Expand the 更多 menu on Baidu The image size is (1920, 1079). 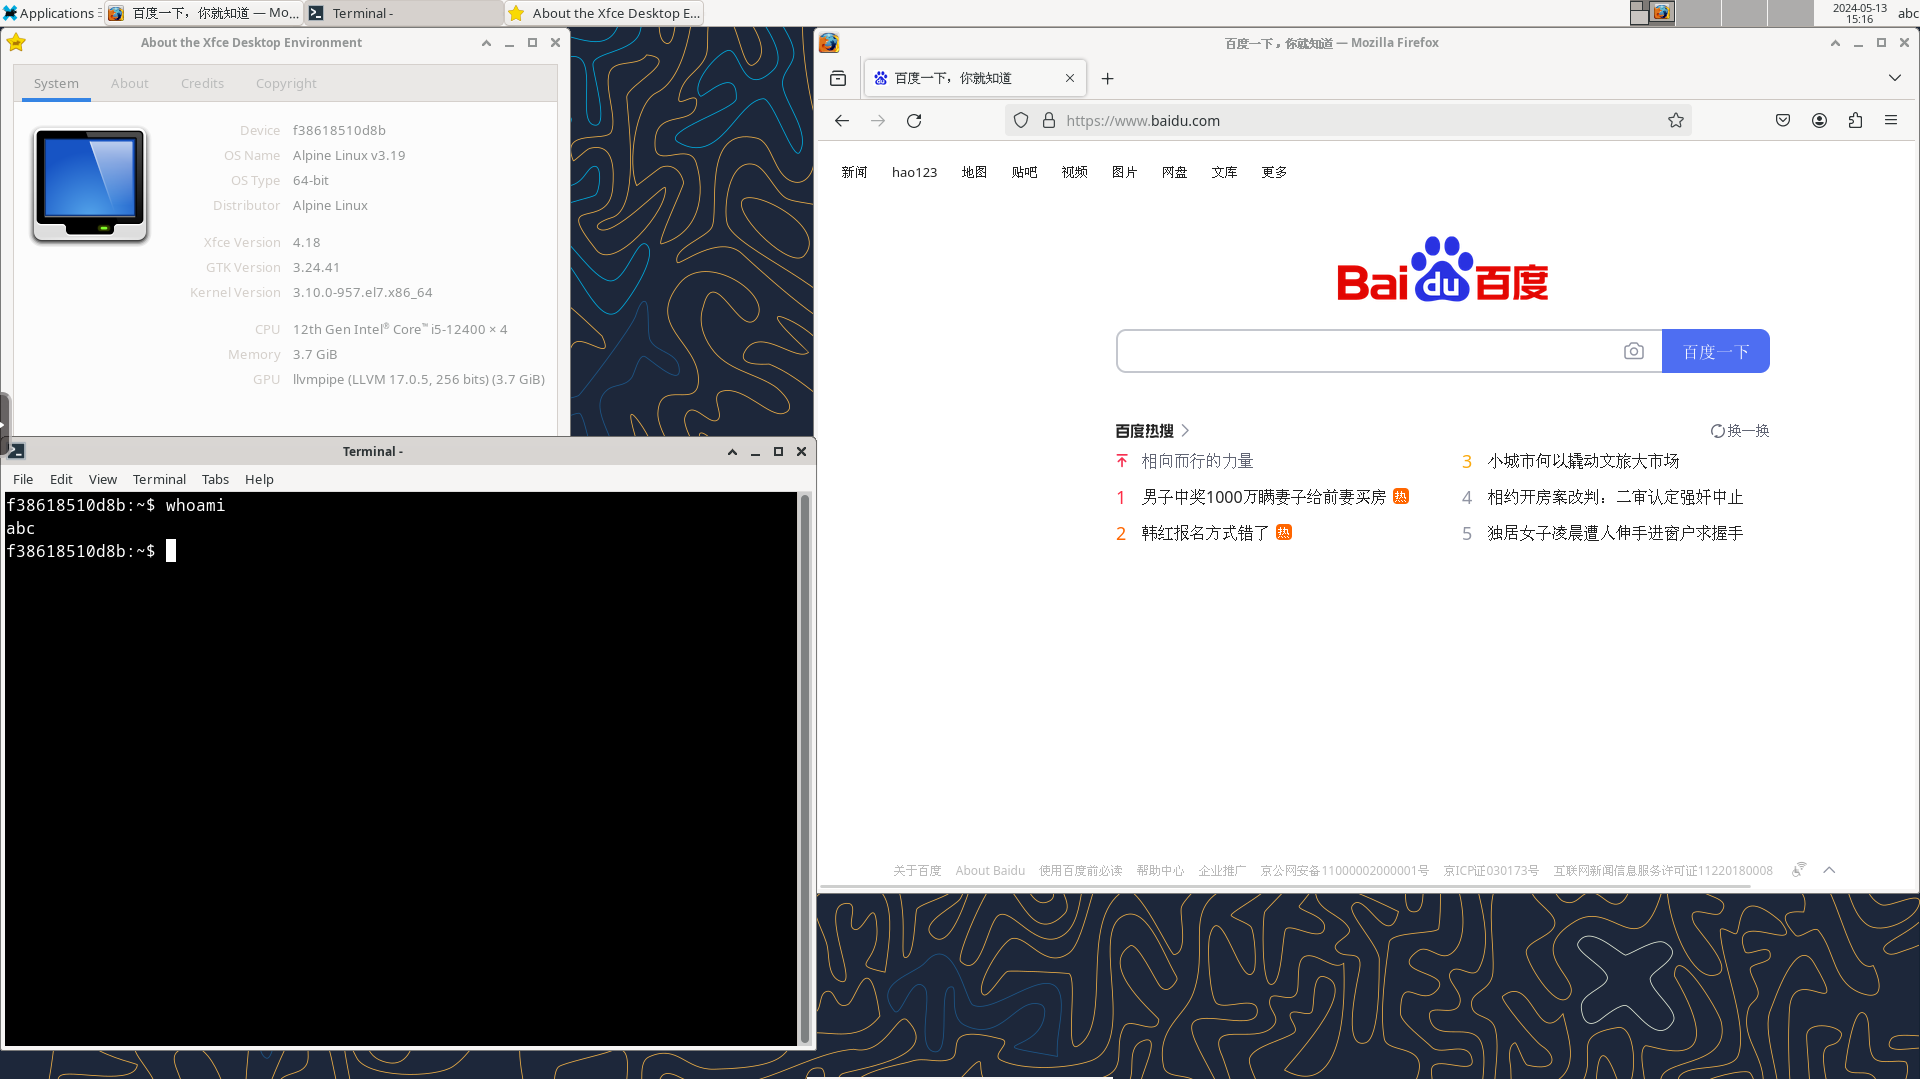point(1274,172)
